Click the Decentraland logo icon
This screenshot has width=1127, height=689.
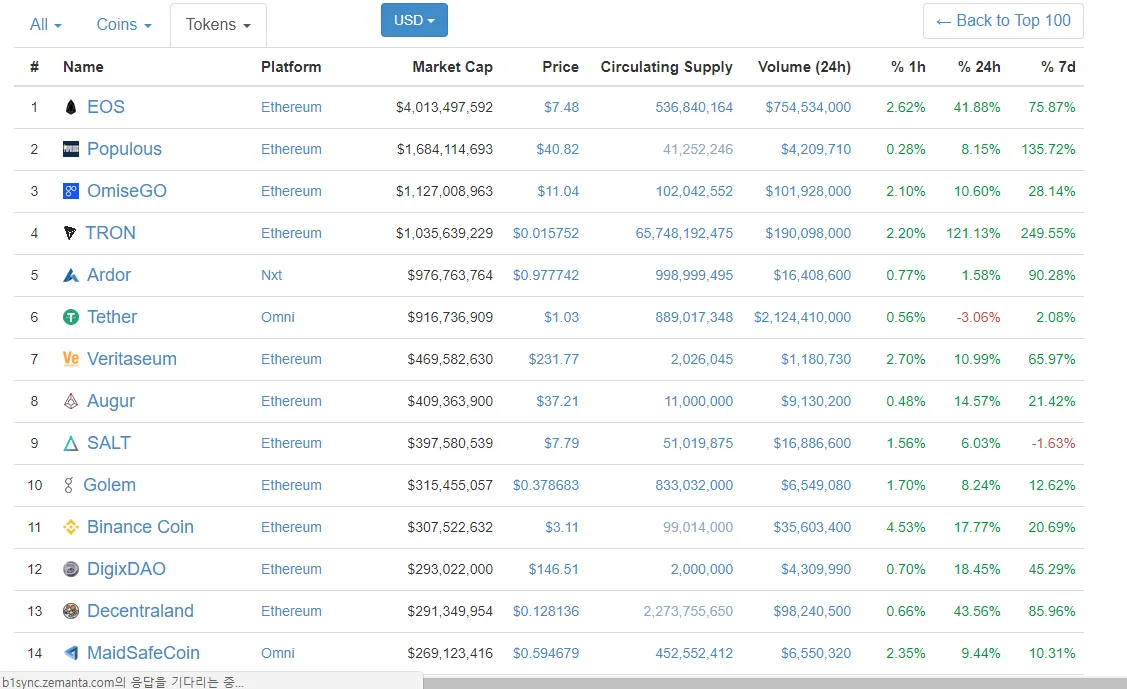point(70,611)
